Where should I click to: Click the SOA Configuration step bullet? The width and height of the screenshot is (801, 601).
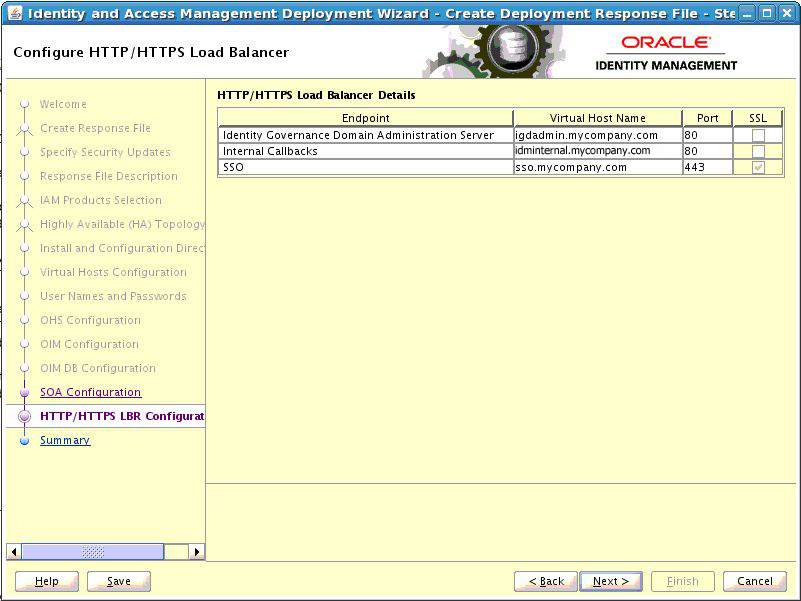(x=24, y=392)
